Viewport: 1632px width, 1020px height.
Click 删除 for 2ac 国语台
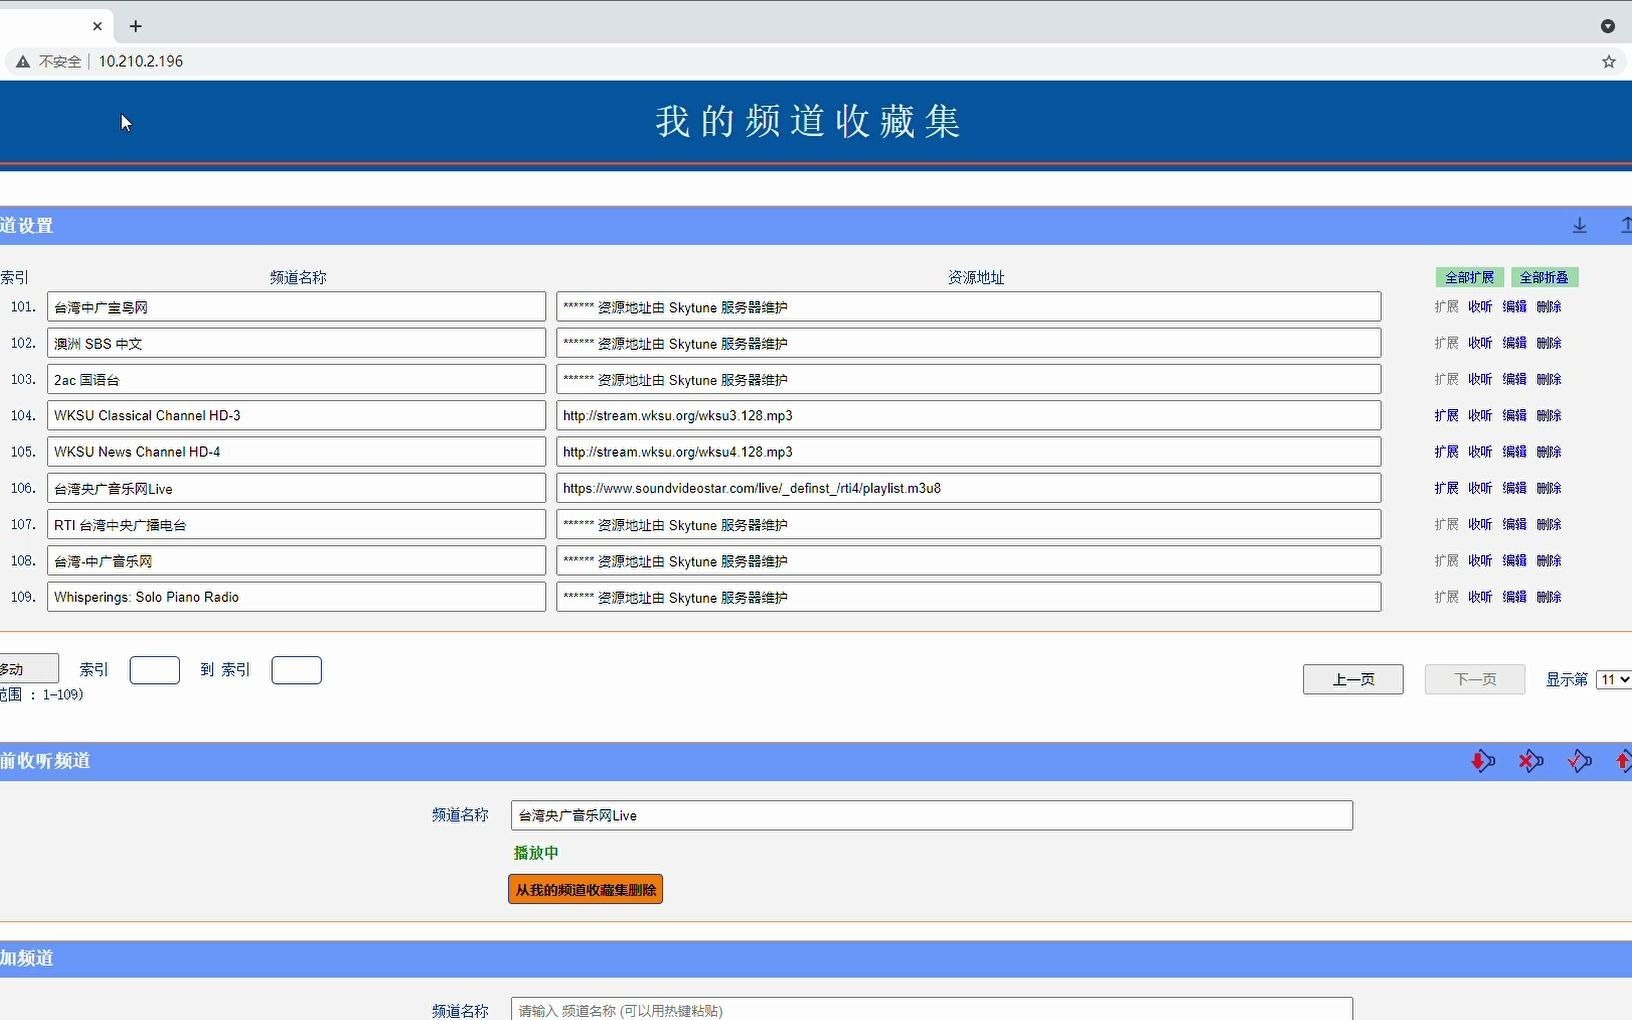[x=1549, y=379]
